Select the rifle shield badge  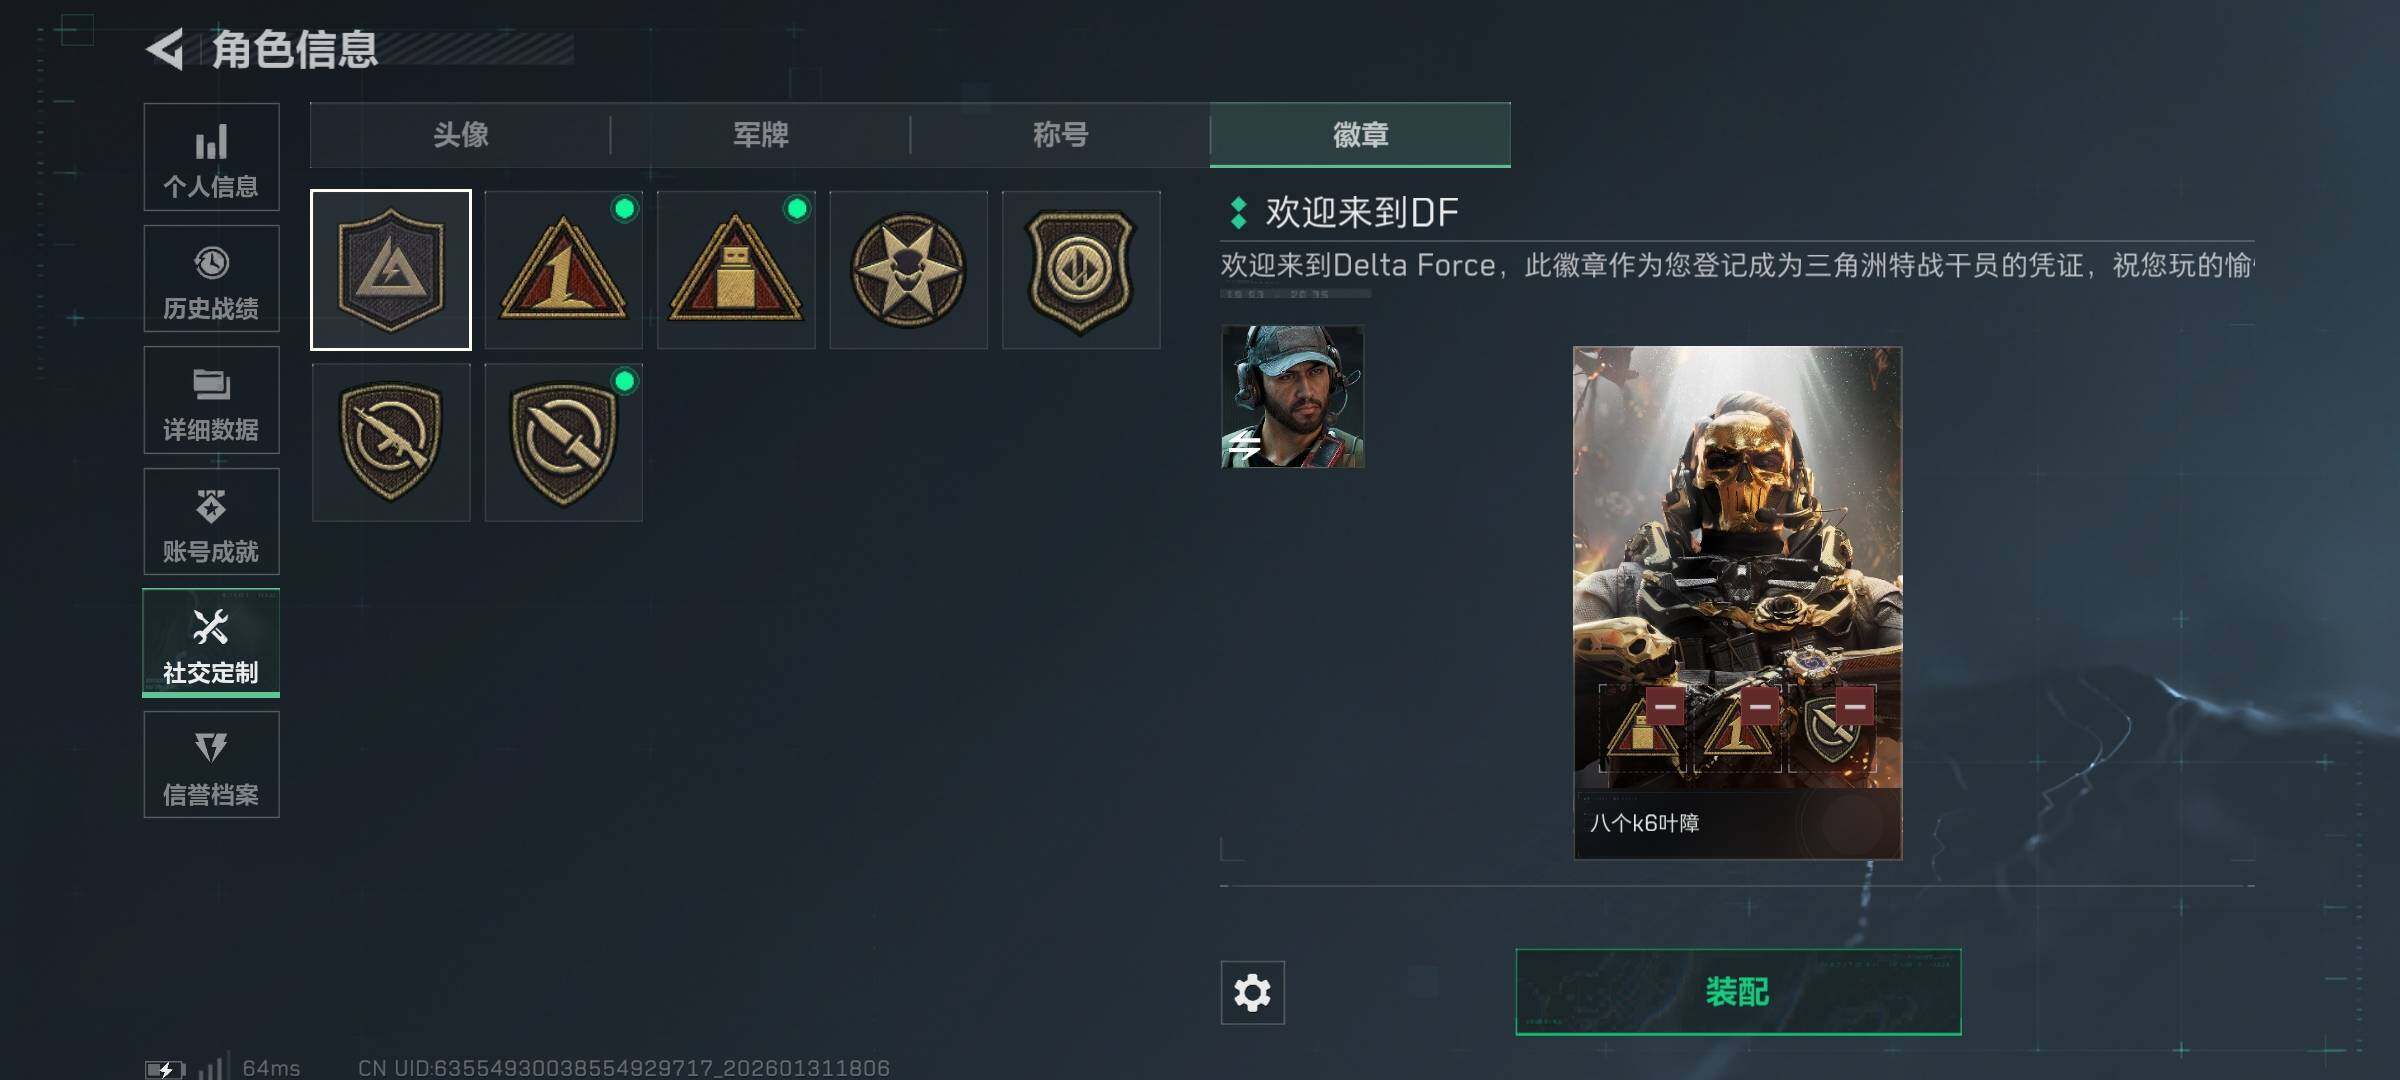tap(391, 442)
